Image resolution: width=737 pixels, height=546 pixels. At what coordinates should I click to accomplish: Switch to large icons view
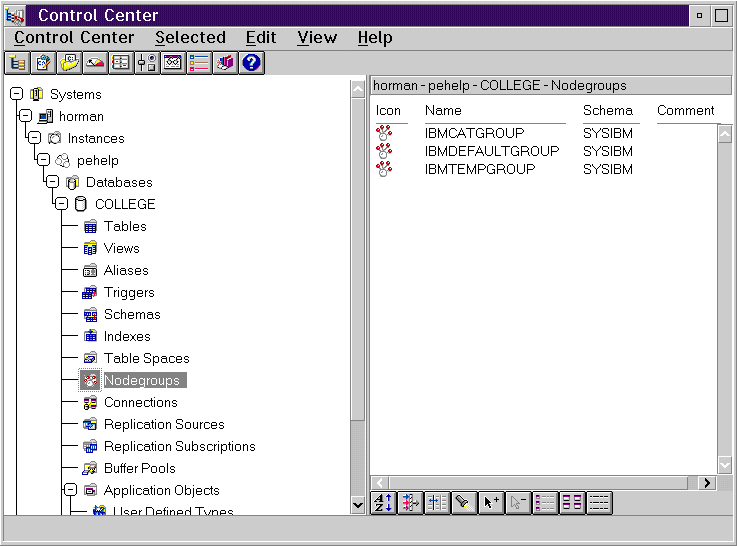[572, 503]
